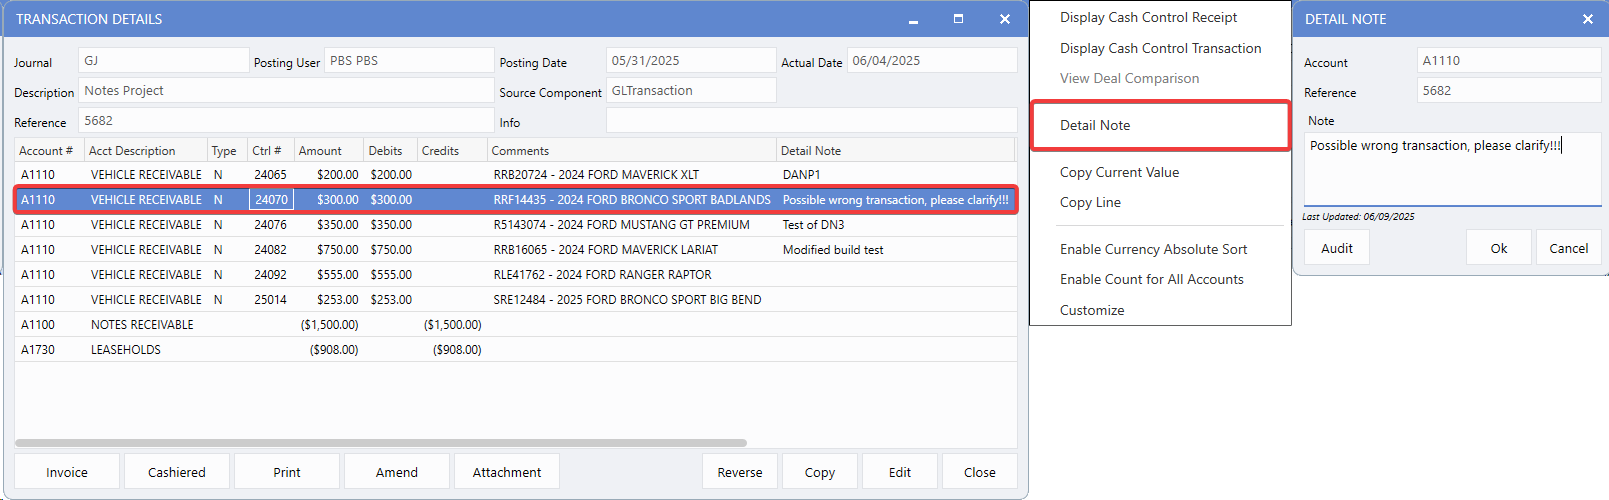Click the Invoice button
The image size is (1609, 500).
[x=67, y=472]
